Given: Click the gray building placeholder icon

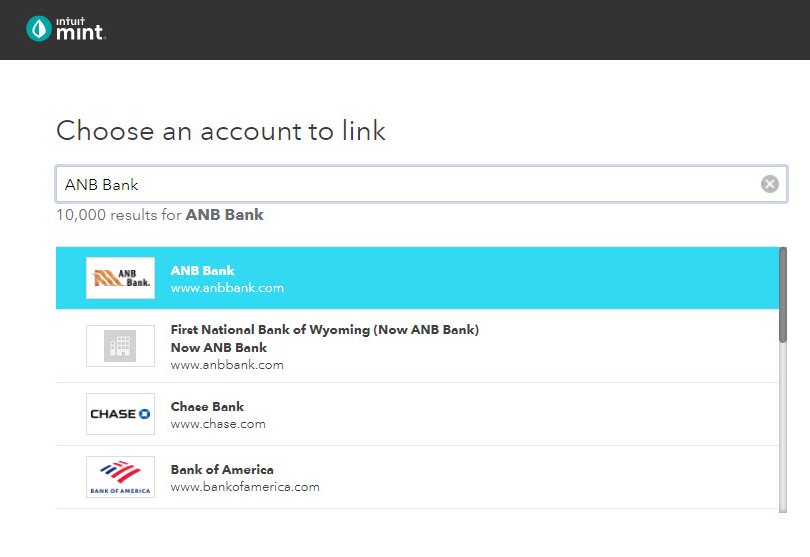Looking at the screenshot, I should (x=120, y=346).
